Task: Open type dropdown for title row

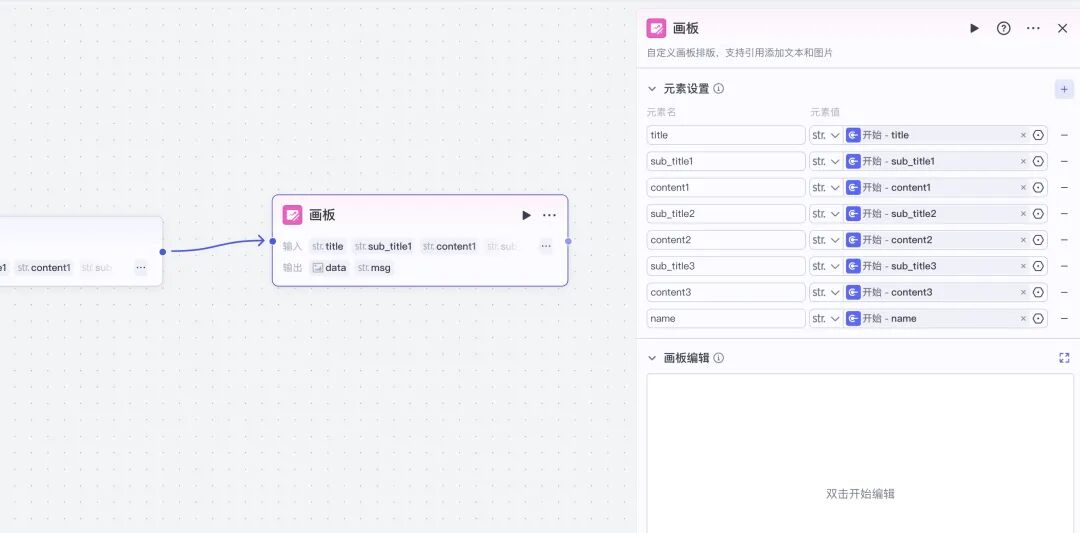Action: click(826, 135)
